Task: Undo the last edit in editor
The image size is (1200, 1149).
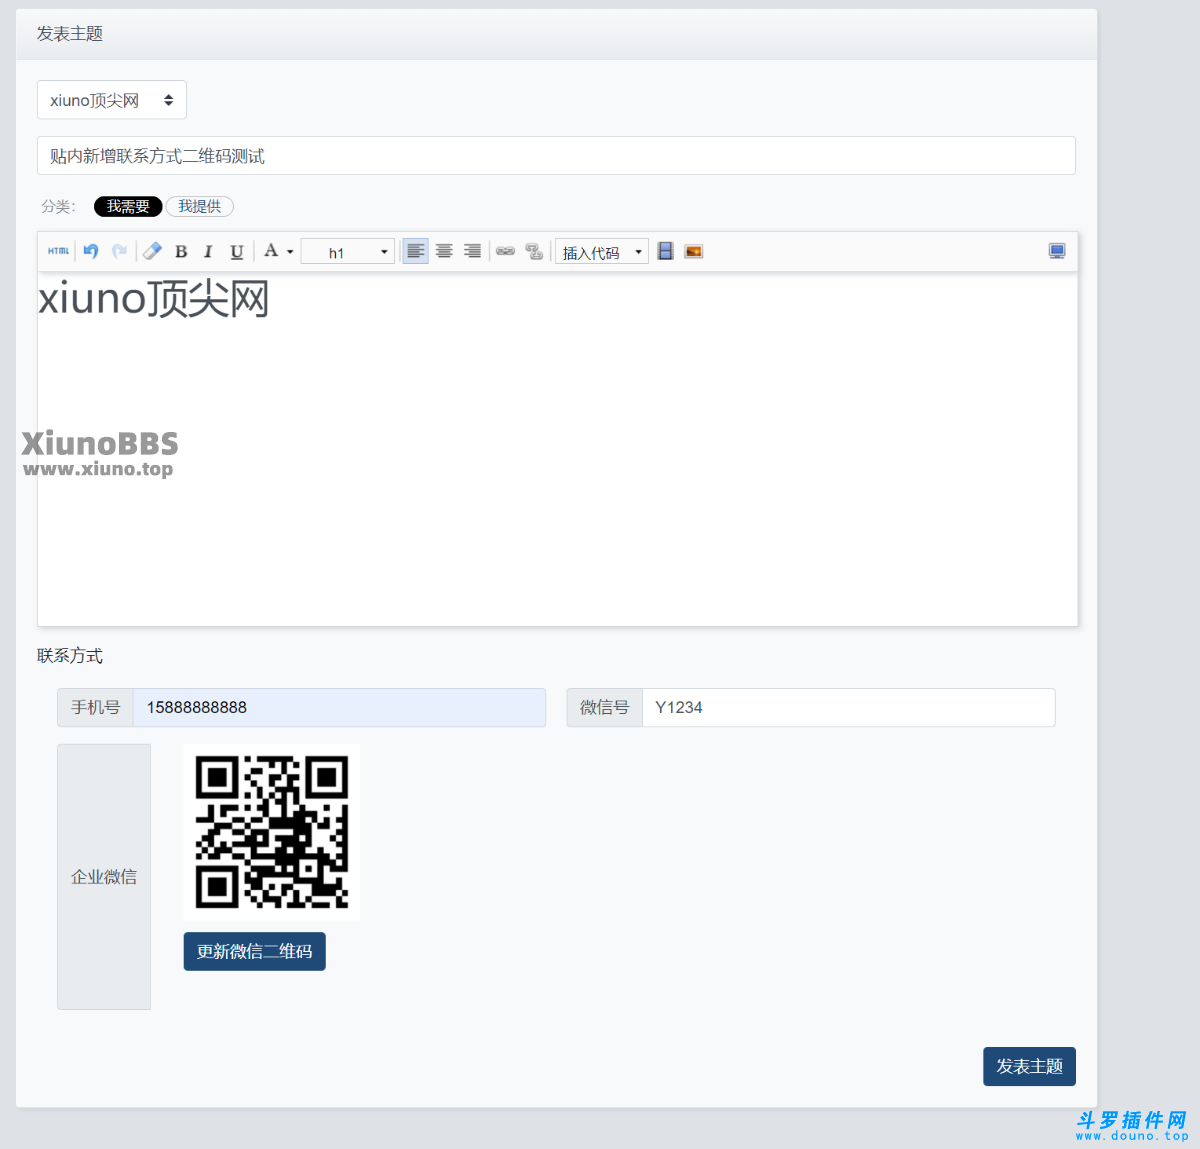Action: coord(91,251)
